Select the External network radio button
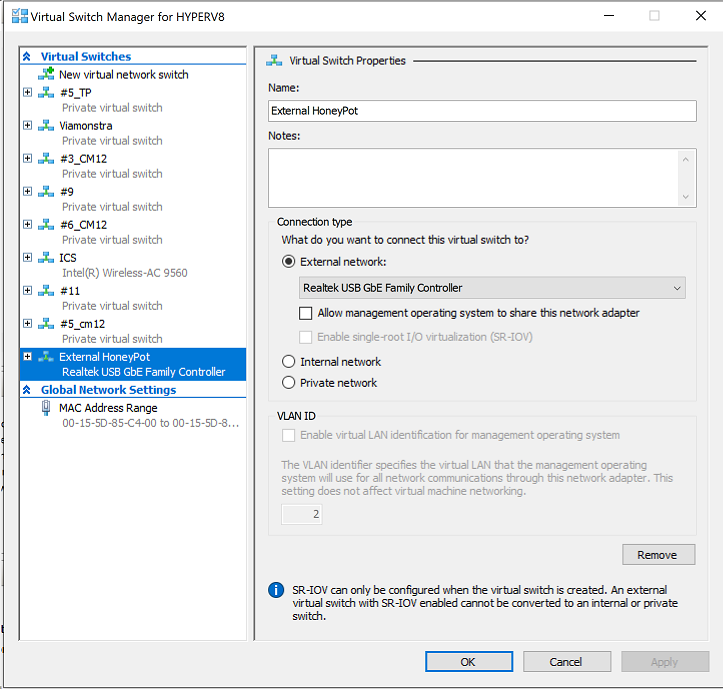This screenshot has width=723, height=689. pyautogui.click(x=289, y=261)
